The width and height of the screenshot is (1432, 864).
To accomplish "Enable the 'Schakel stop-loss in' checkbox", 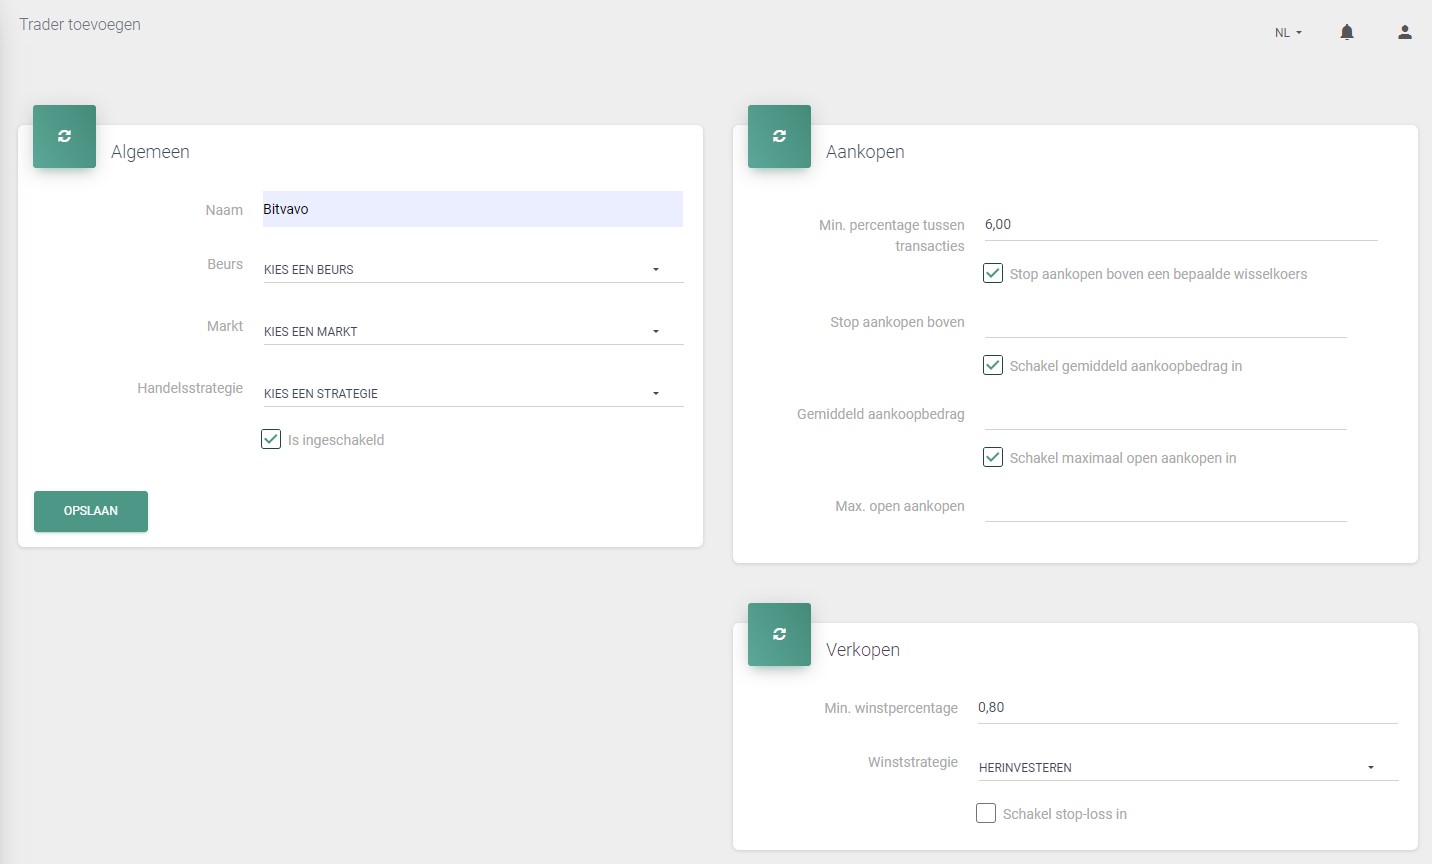I will point(986,813).
